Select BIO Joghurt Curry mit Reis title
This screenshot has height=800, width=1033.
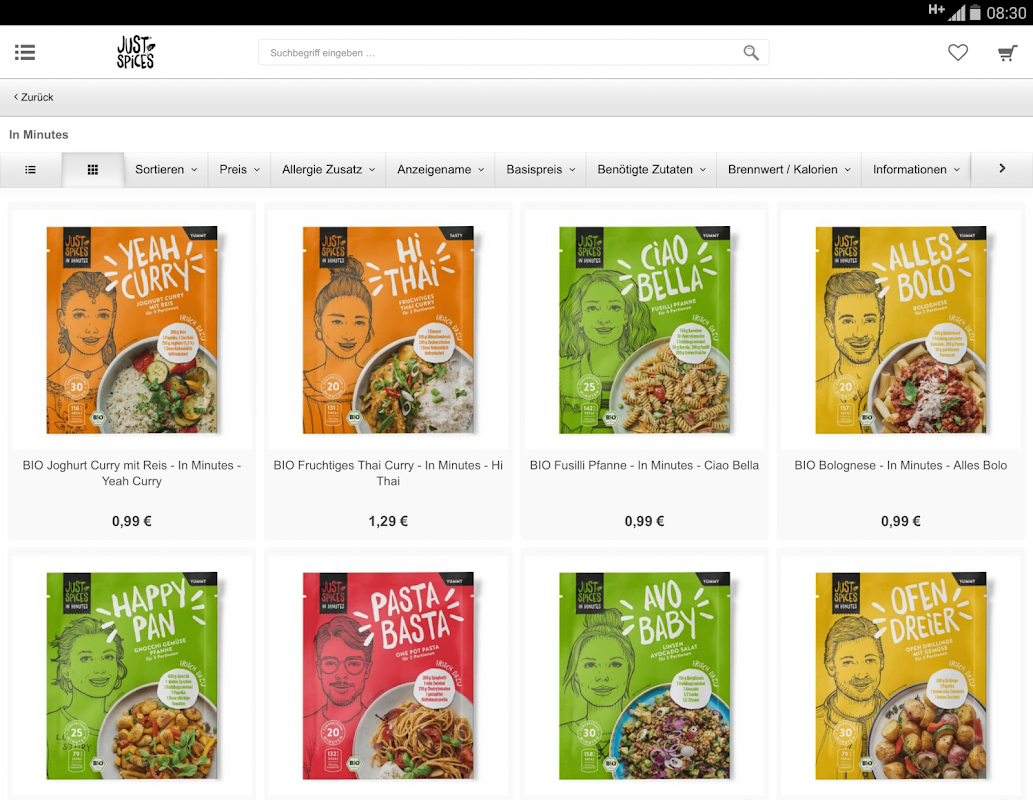tap(132, 473)
